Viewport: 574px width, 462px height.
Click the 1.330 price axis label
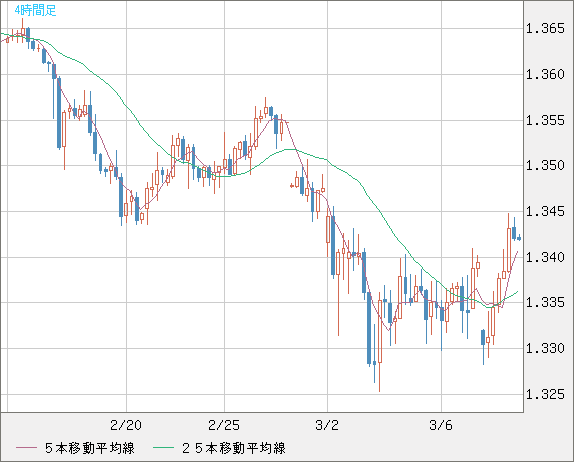[x=545, y=348]
